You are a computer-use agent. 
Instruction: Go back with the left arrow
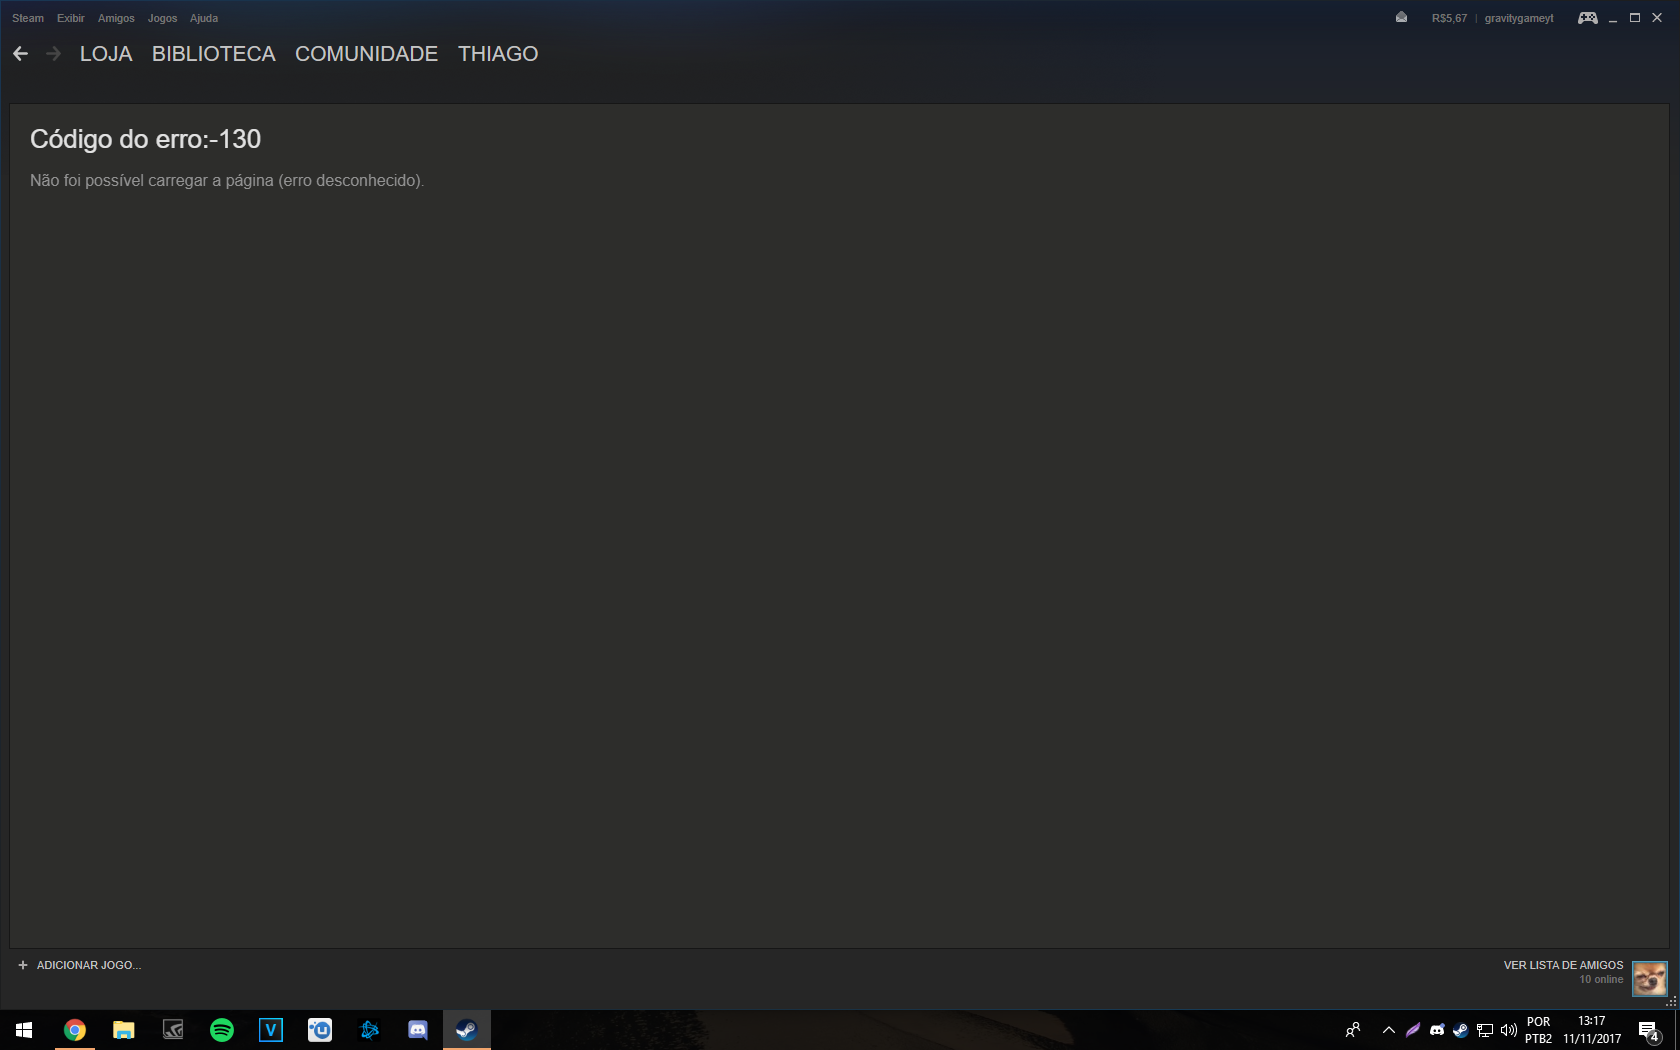tap(20, 54)
